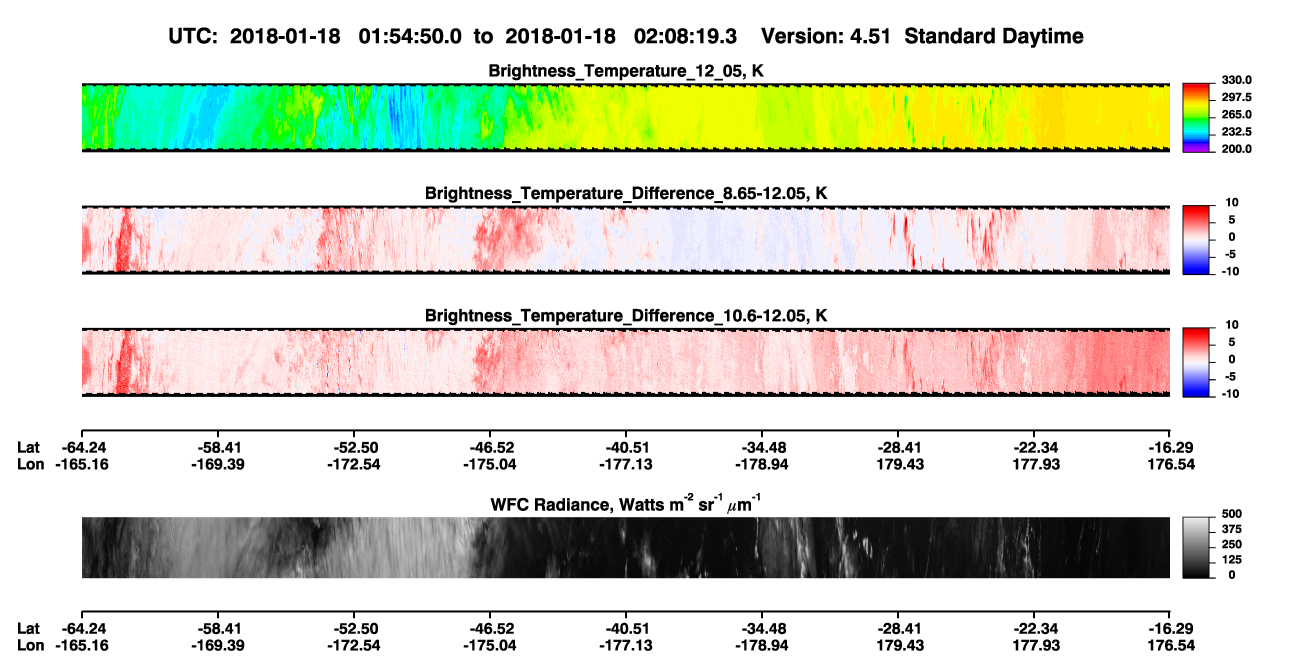Select the WFC Radiance grayscale image strip
1300x667 pixels.
tap(625, 547)
